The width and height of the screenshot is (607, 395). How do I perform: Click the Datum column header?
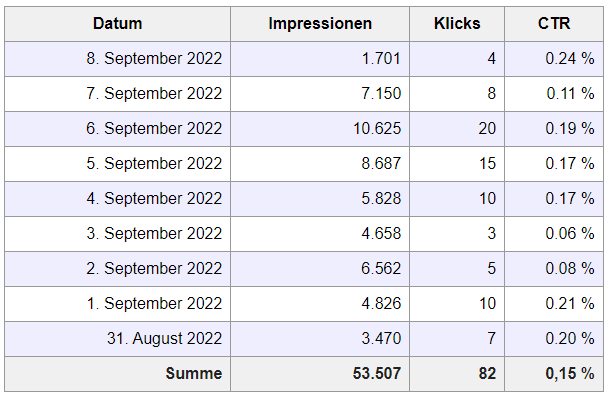point(118,24)
